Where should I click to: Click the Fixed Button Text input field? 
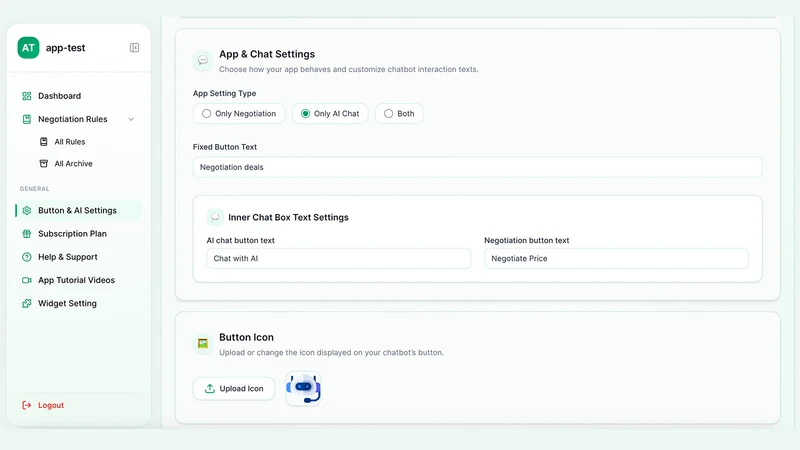pos(478,167)
